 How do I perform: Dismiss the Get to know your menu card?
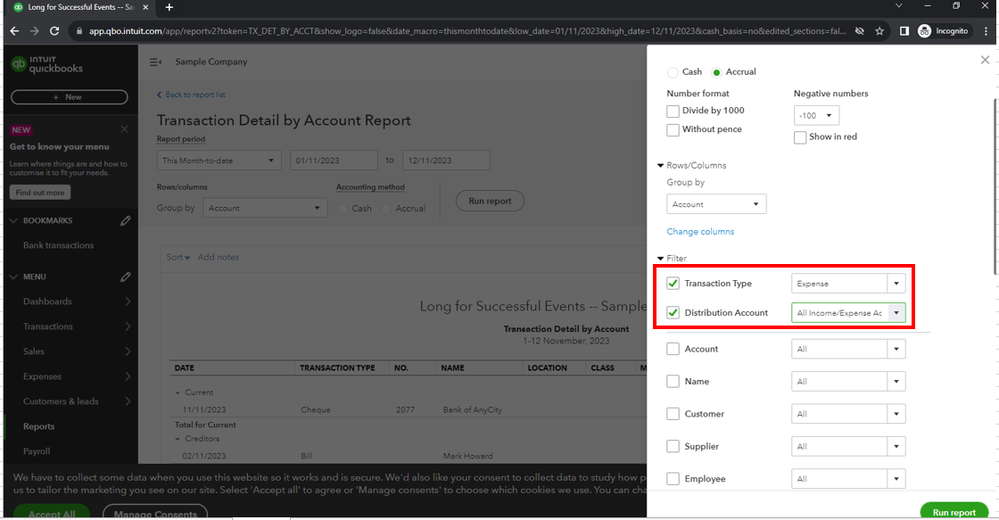tap(124, 129)
